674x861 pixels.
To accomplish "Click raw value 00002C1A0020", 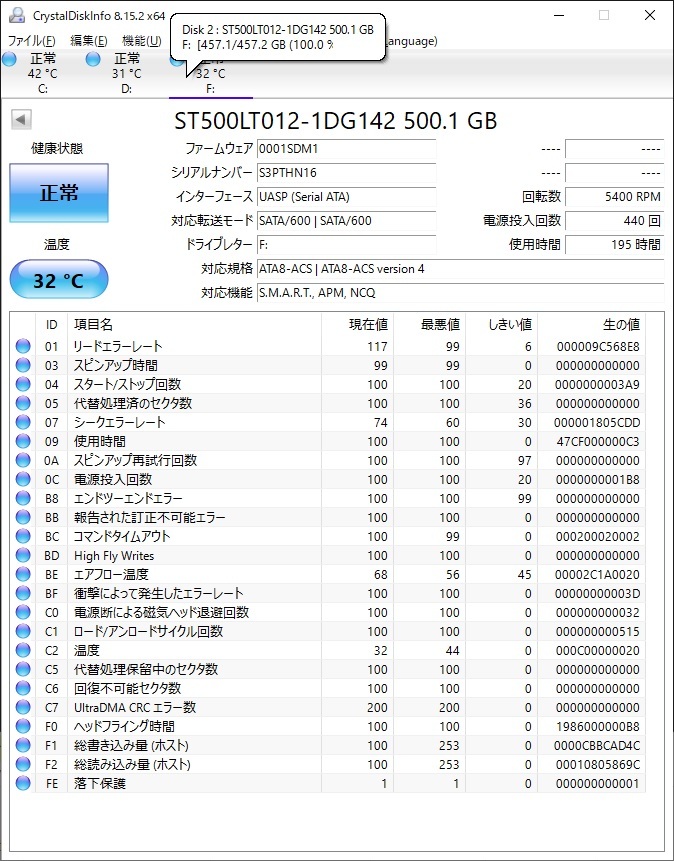I will point(598,574).
